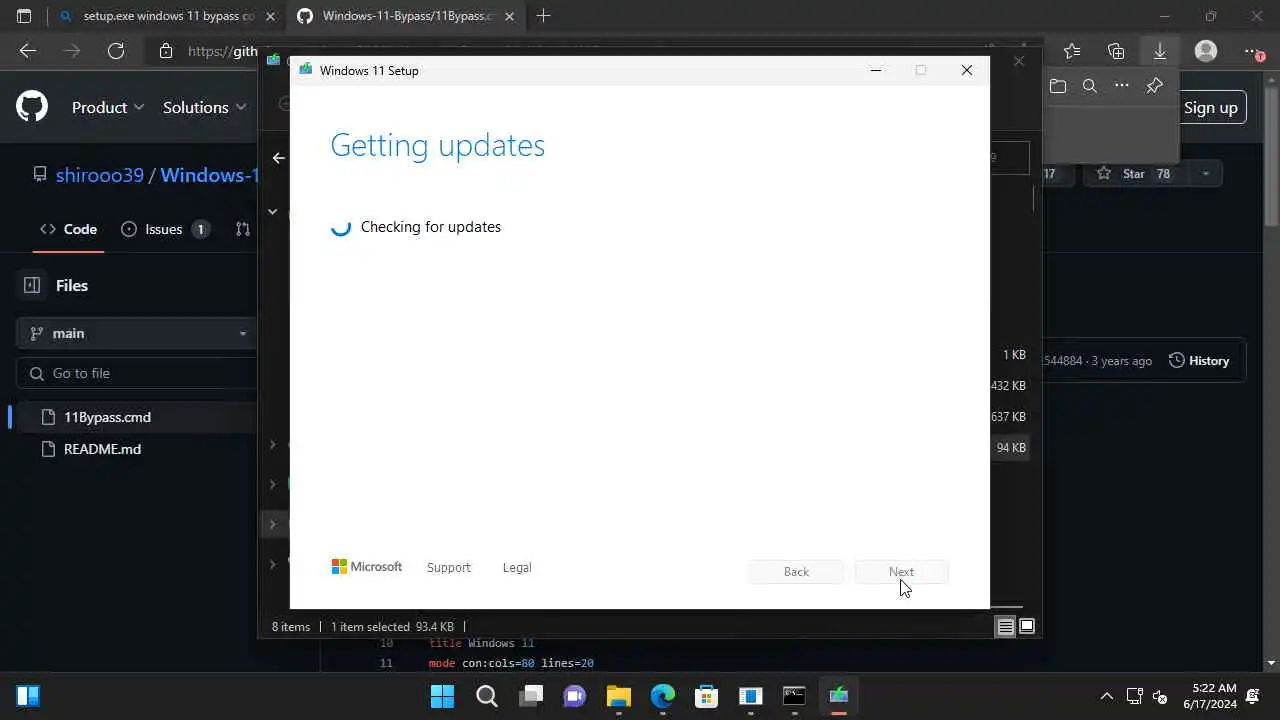1280x720 pixels.
Task: Open the GitHub Solutions menu
Action: tap(206, 107)
